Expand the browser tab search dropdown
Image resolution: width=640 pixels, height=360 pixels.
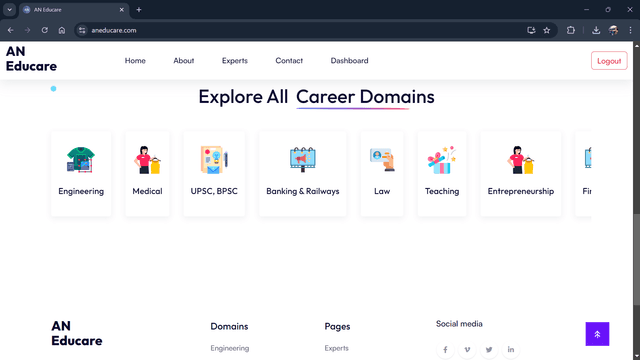[9, 10]
